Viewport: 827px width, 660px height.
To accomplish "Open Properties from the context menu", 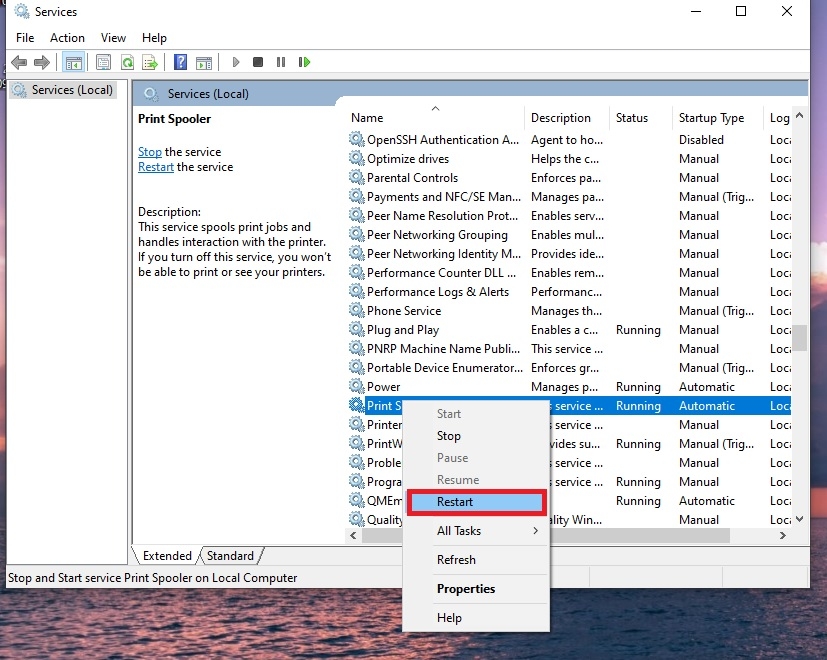I will (x=475, y=589).
